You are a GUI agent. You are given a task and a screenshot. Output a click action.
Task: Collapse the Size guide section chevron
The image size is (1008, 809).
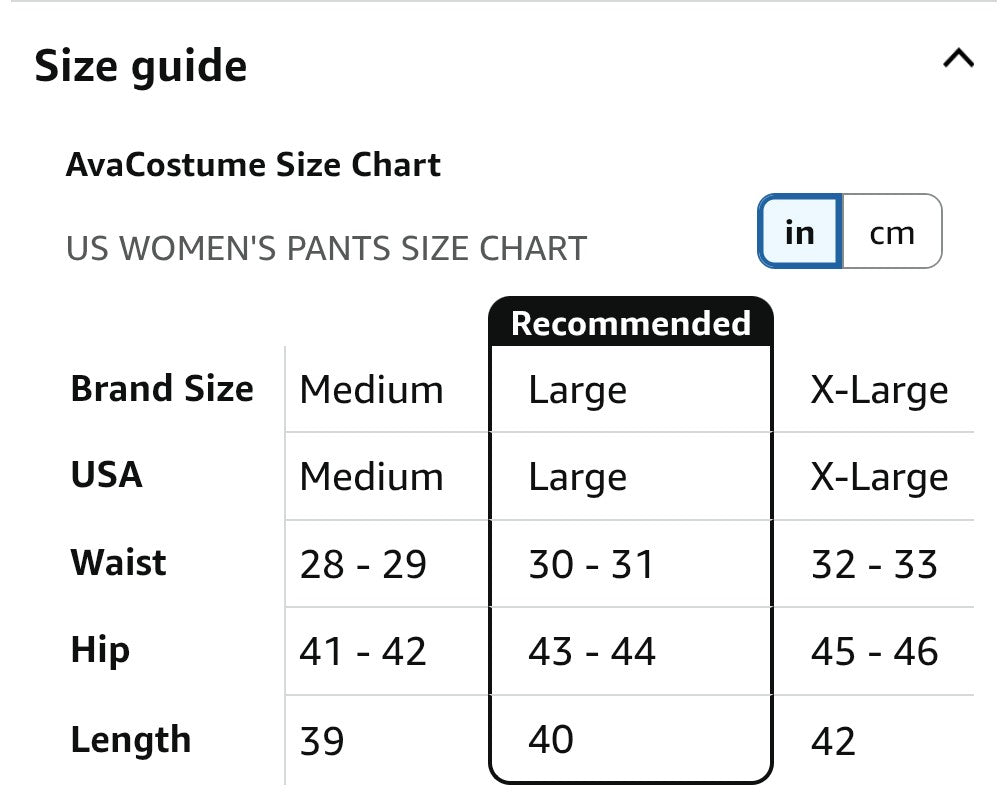point(958,59)
